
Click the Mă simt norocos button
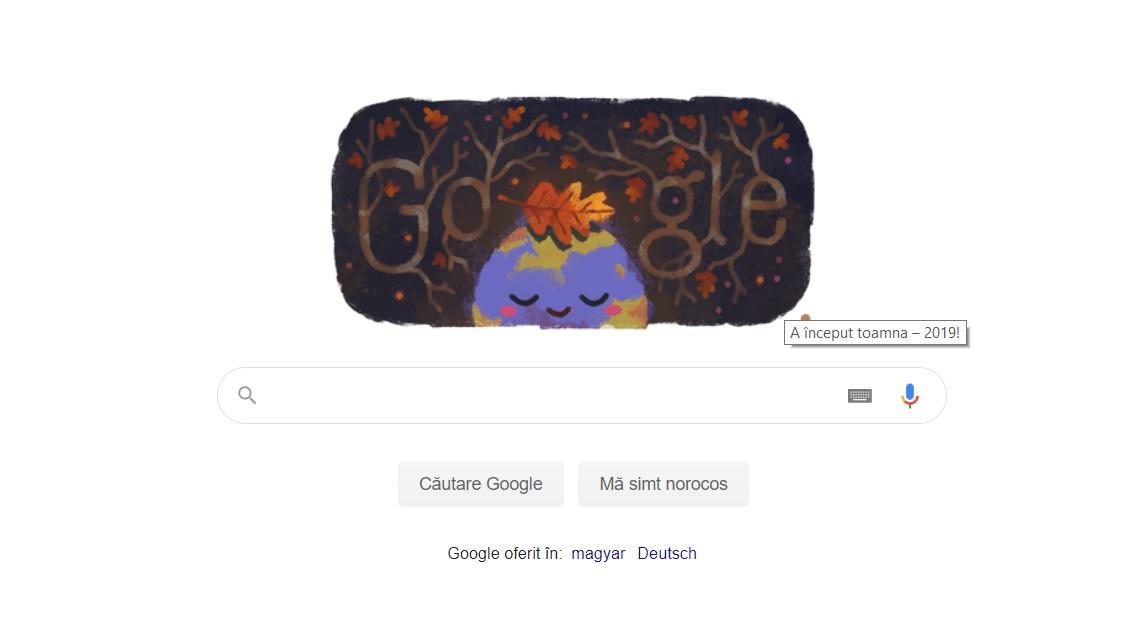(x=663, y=484)
